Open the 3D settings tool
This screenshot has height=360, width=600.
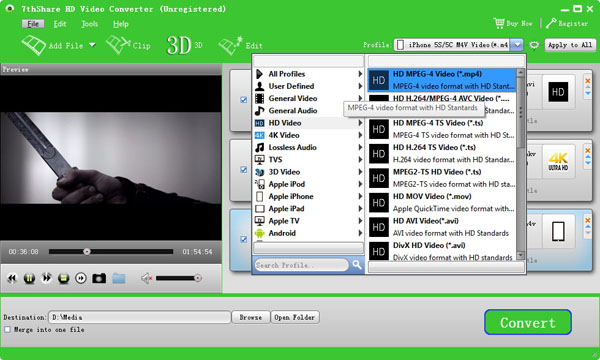pos(179,45)
